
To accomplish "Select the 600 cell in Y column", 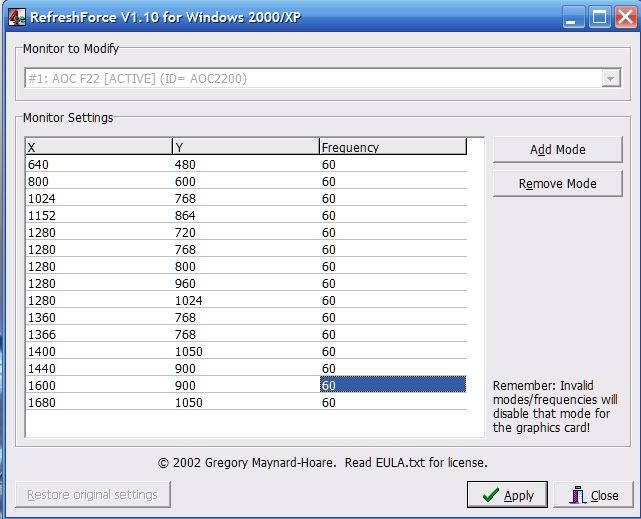I will (246, 181).
